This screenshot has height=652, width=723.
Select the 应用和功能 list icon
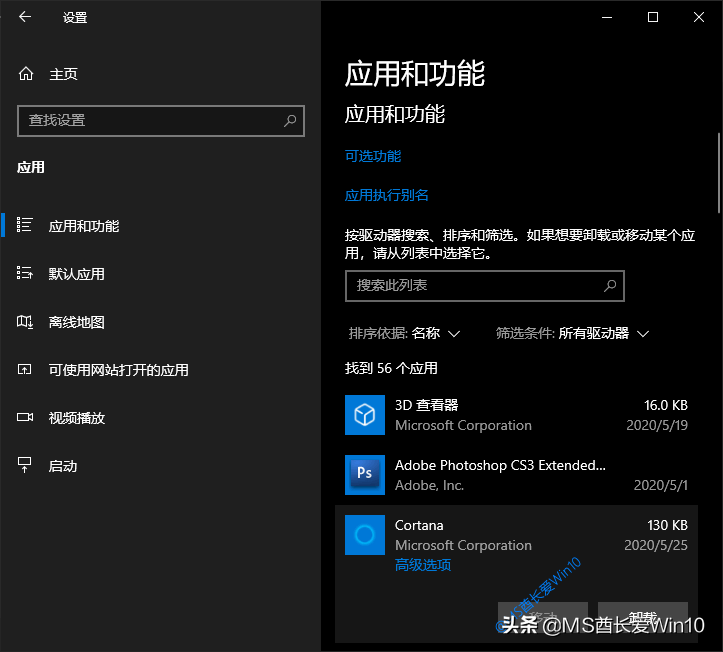pyautogui.click(x=24, y=225)
